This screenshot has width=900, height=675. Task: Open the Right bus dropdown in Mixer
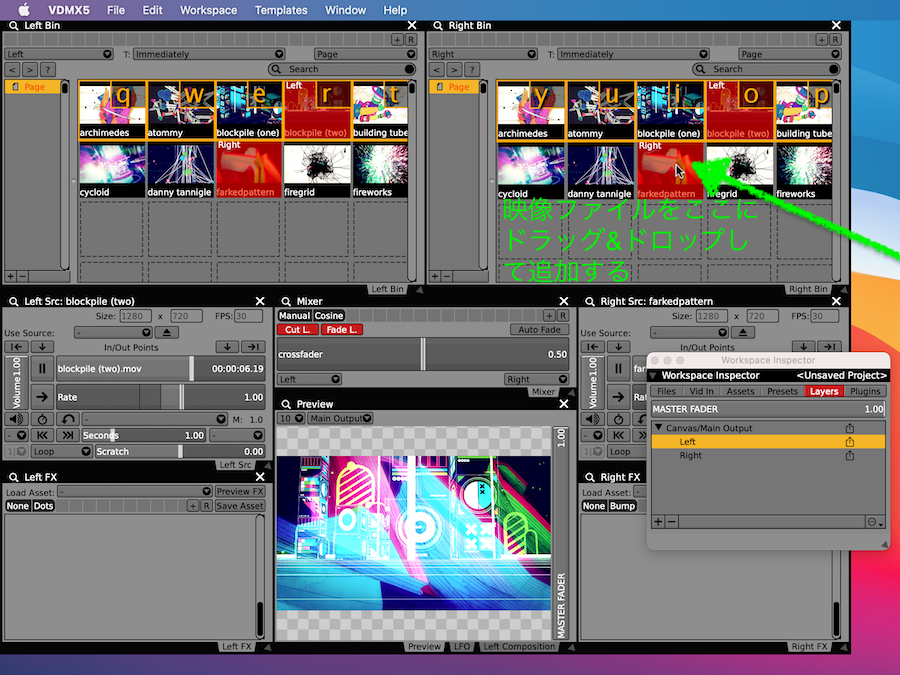pos(536,379)
